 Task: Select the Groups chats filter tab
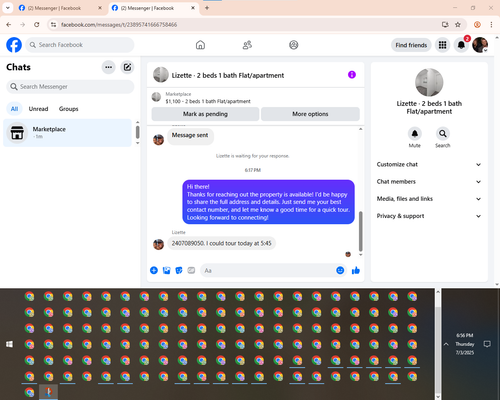tap(69, 109)
